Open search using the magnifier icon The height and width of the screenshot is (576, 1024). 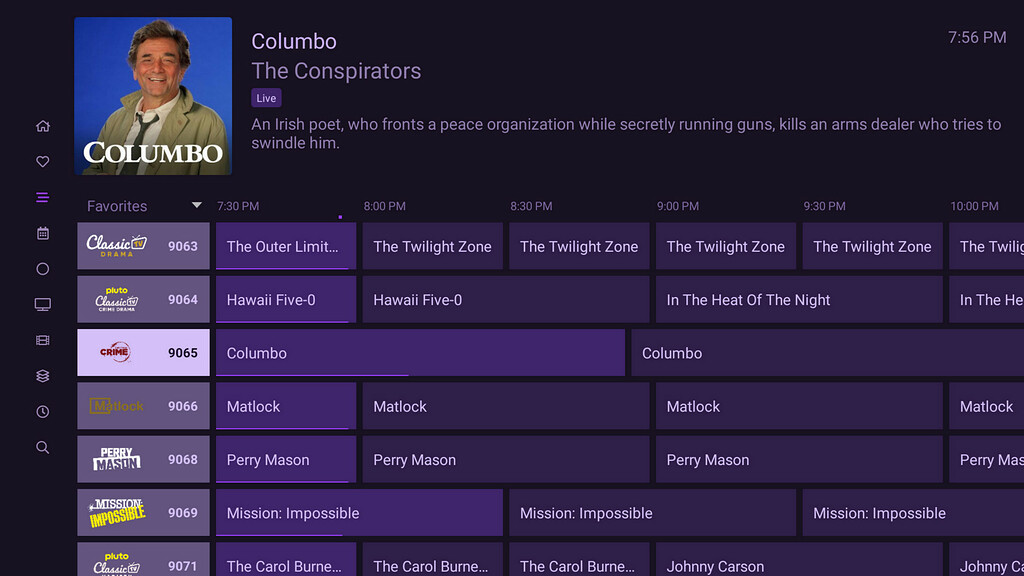(x=42, y=447)
